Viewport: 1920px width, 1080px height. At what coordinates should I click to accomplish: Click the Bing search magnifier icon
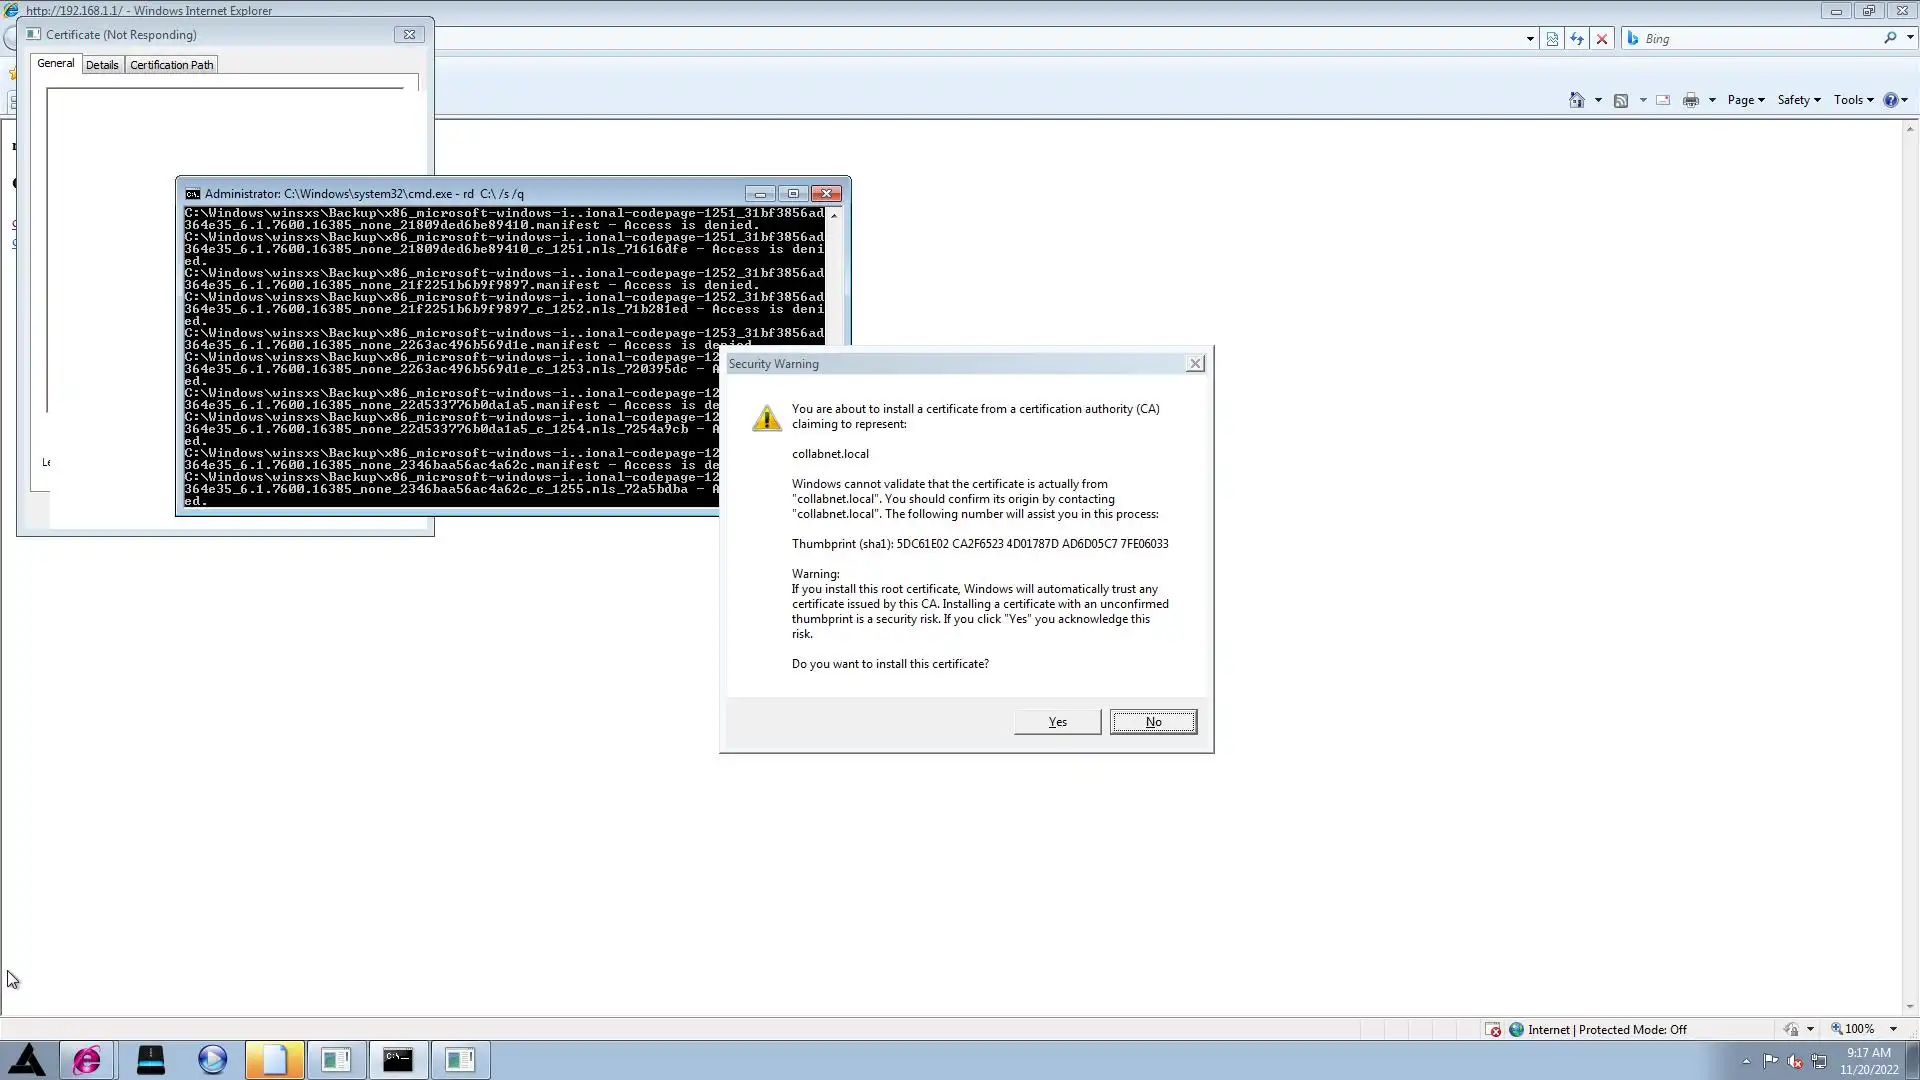pos(1890,38)
